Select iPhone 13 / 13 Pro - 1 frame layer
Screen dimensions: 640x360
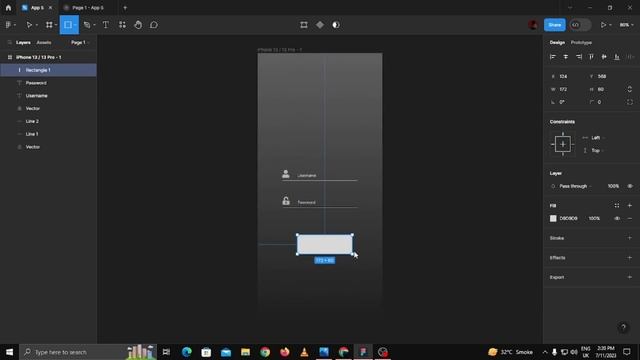click(48, 57)
